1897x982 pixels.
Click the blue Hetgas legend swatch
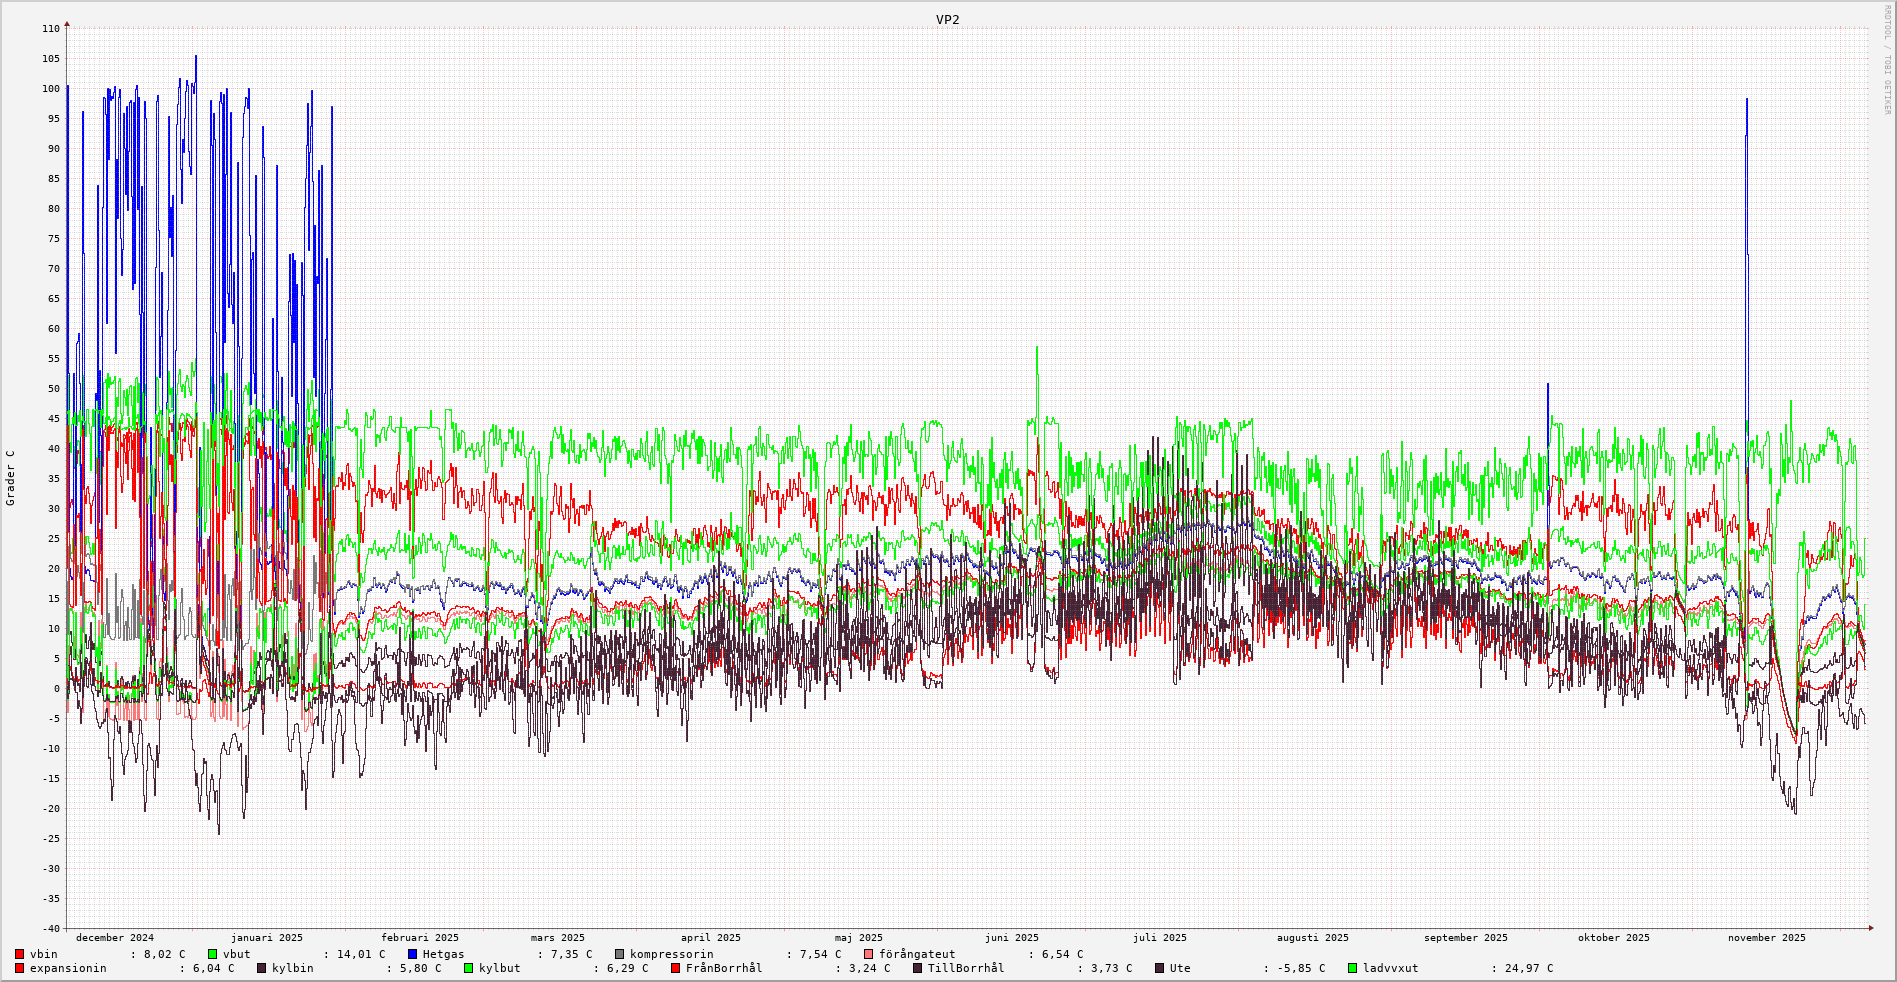413,954
